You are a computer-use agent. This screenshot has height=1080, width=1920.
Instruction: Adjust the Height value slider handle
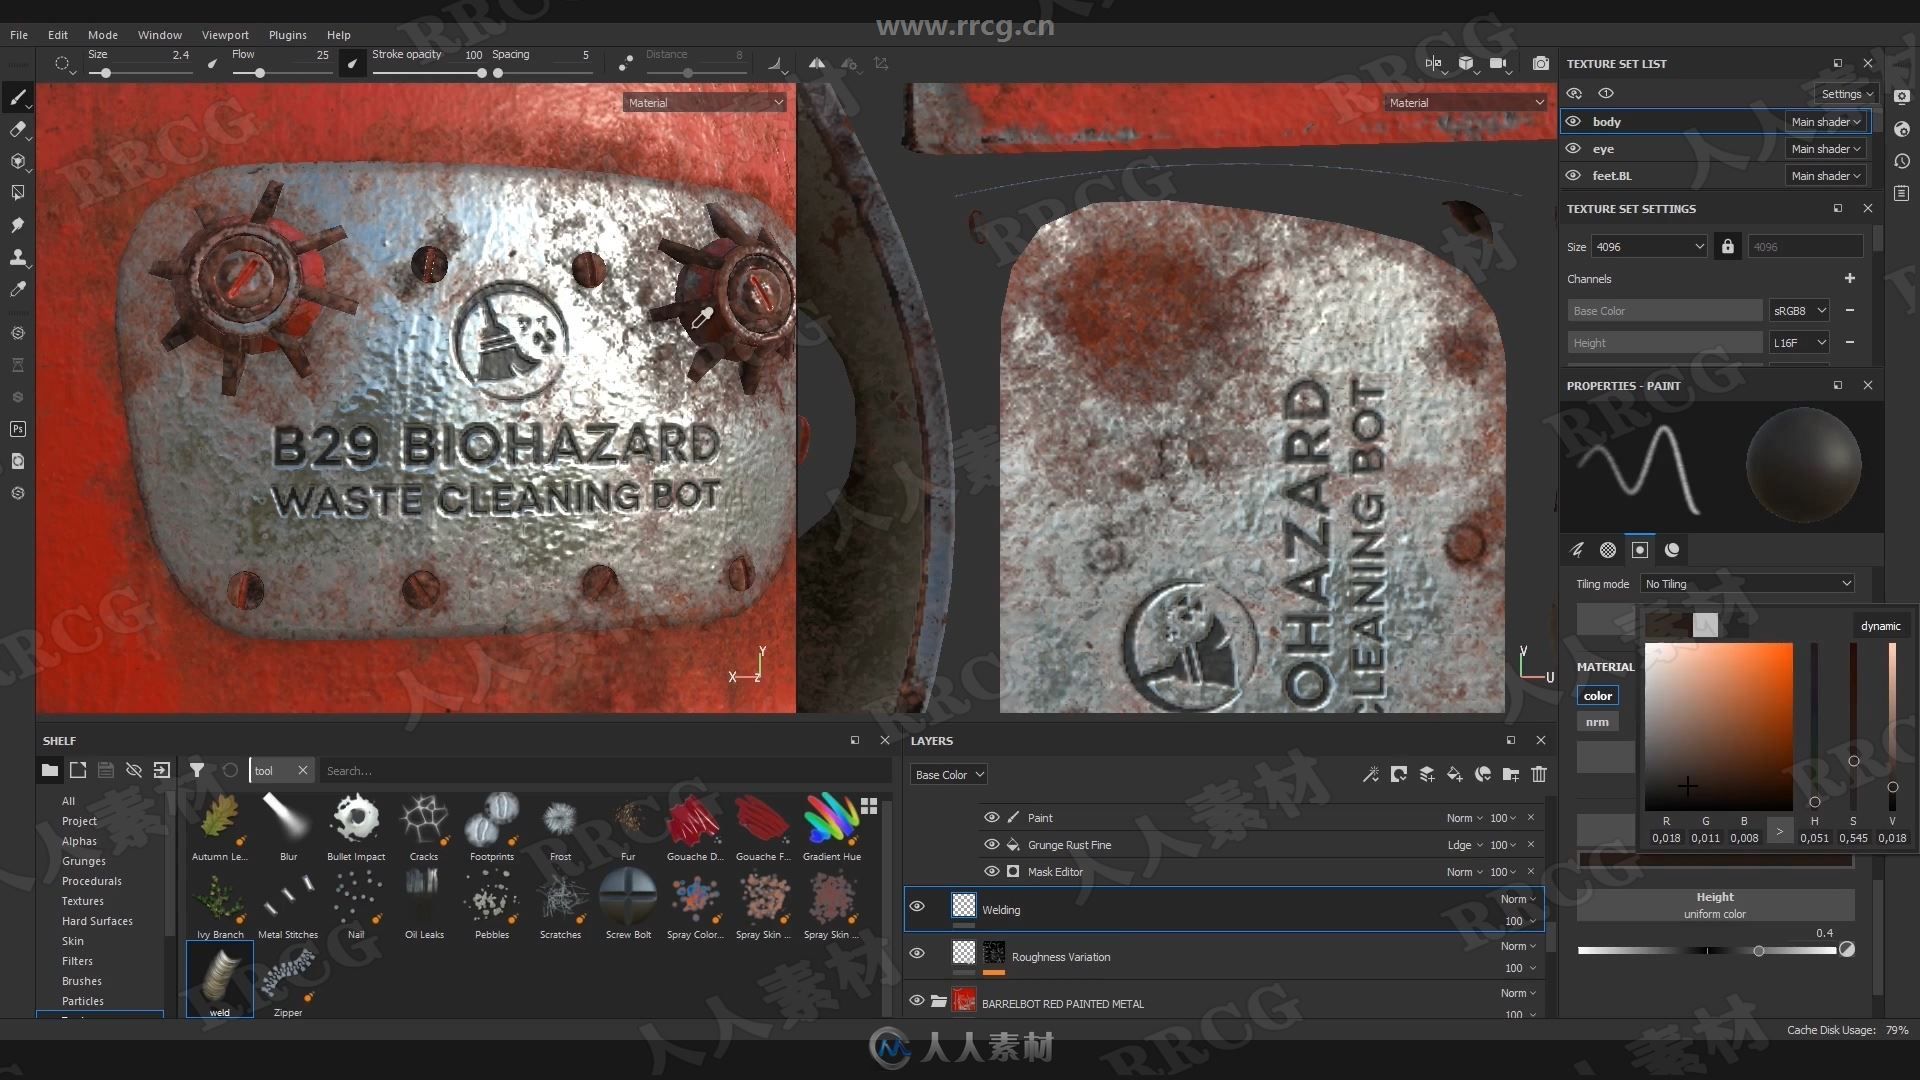coord(1759,951)
